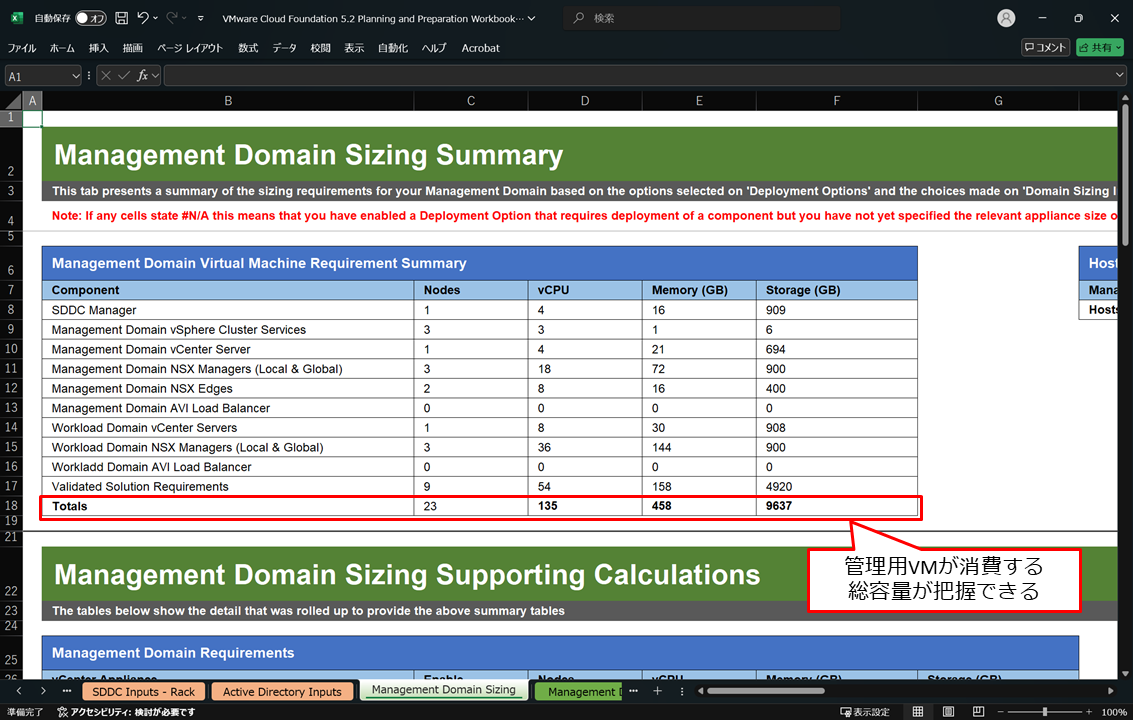
Task: Click the horizontal scroll right arrow
Action: tap(1111, 691)
